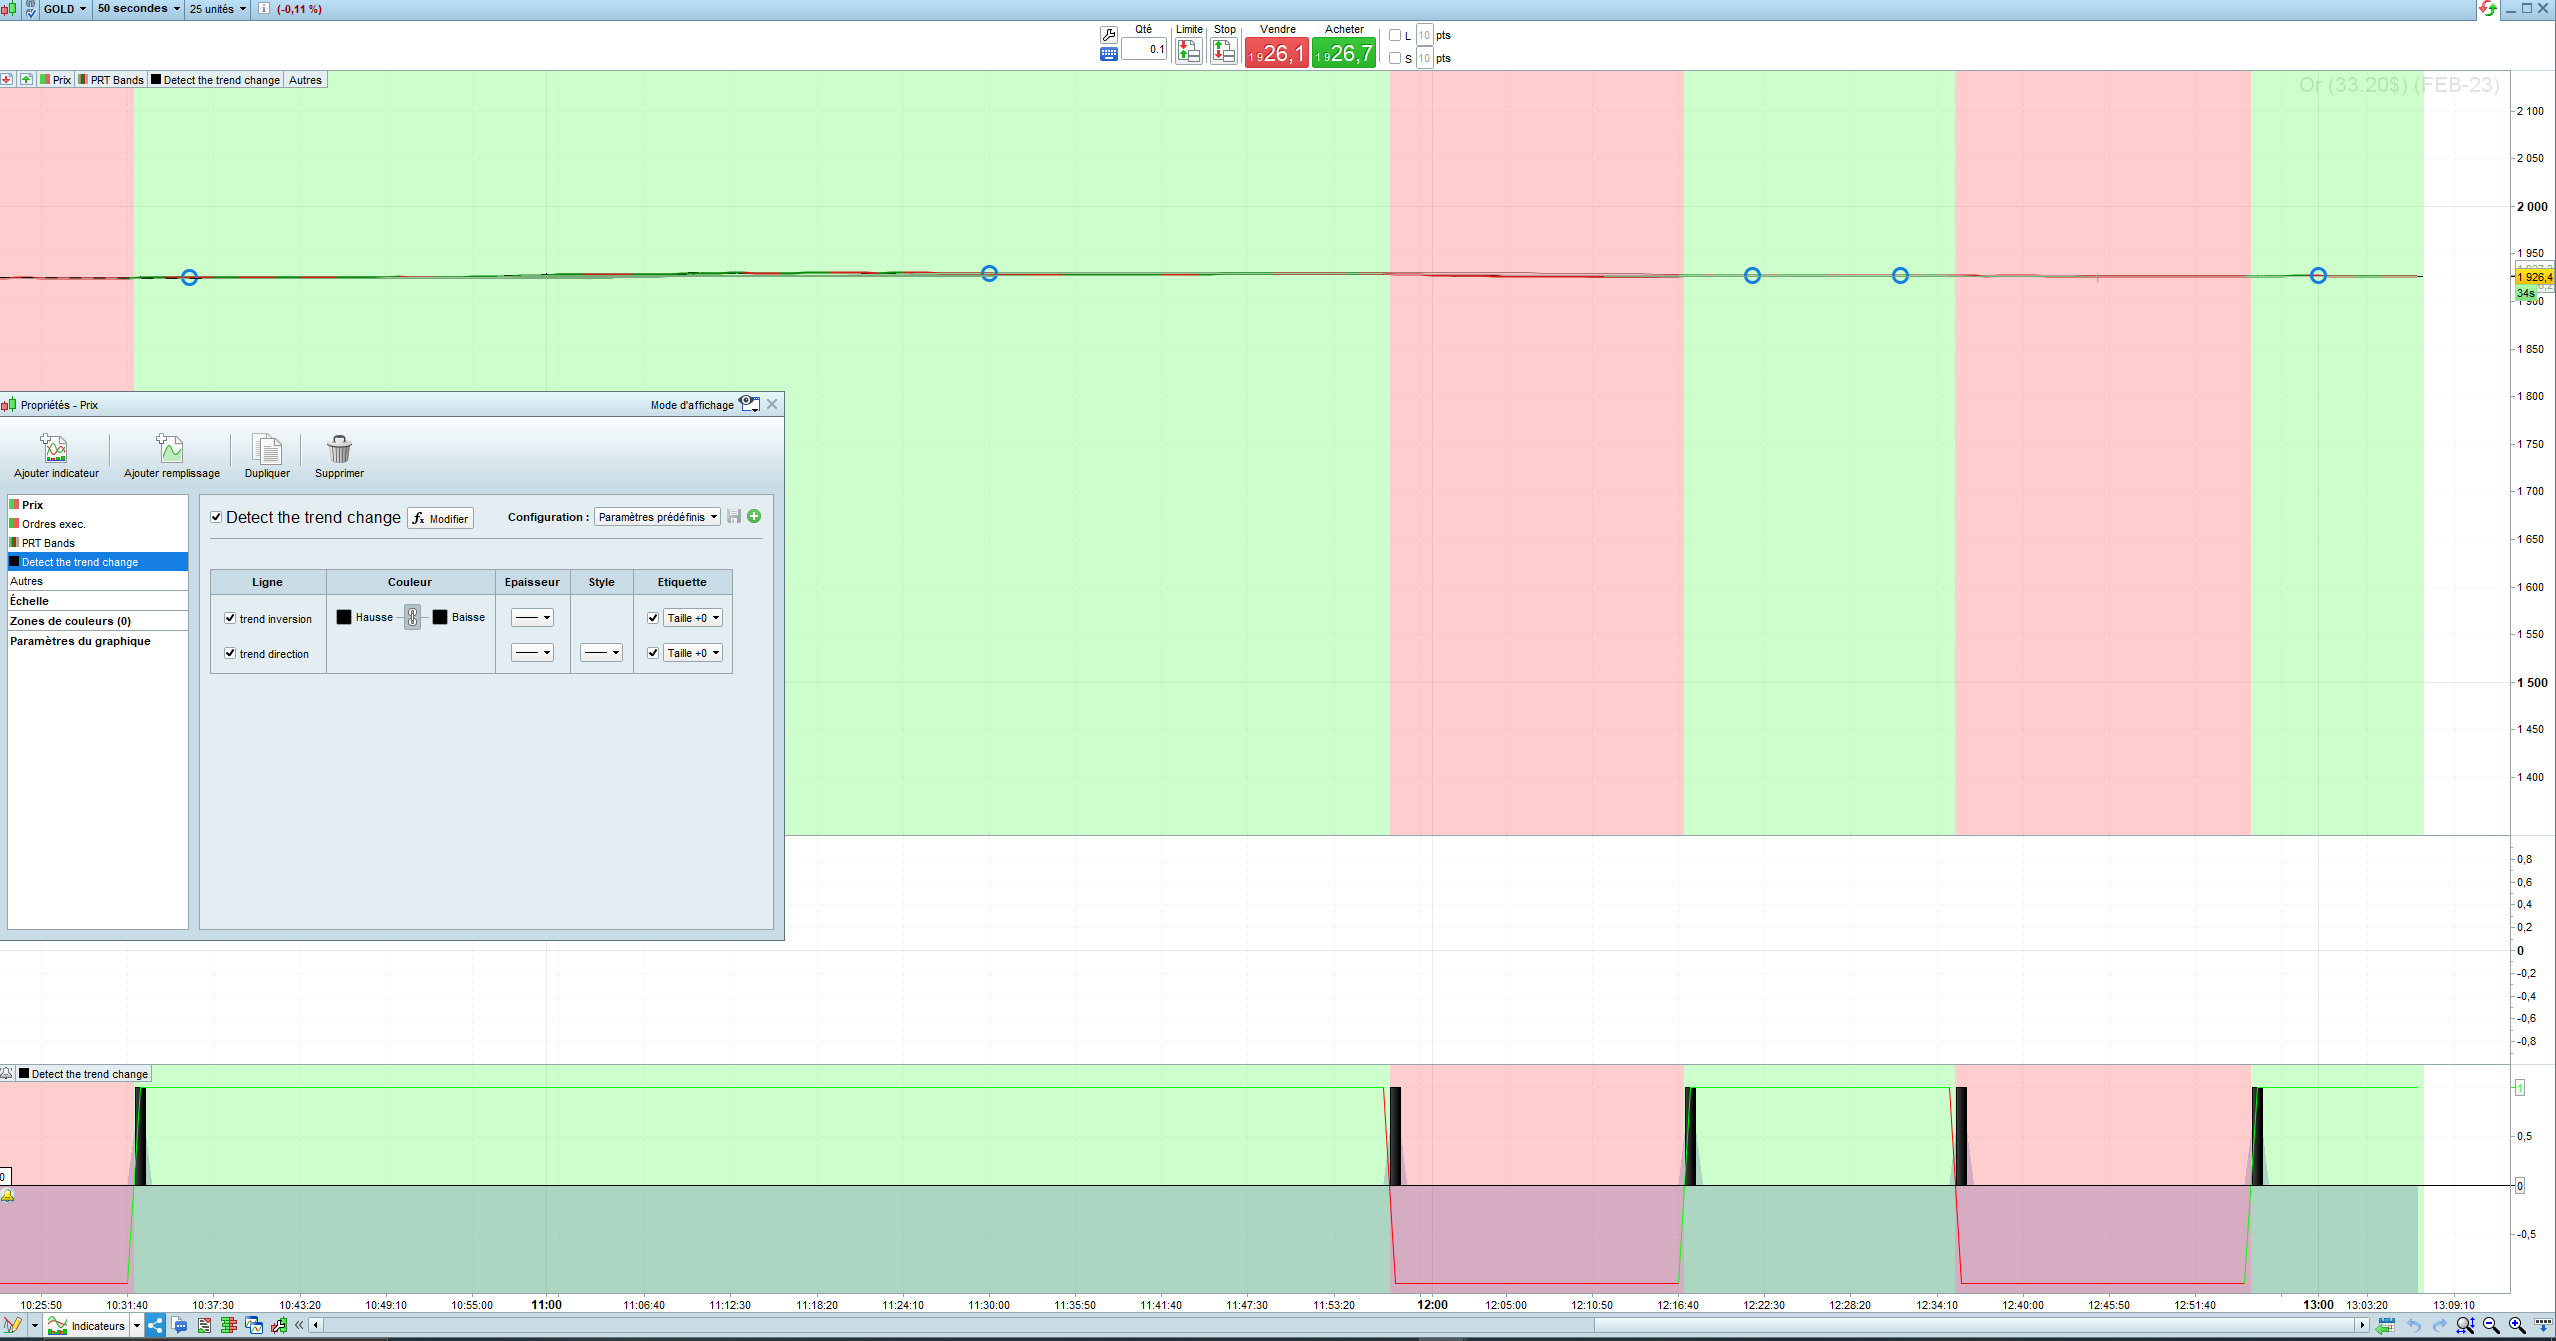Zoom in with the plus magnifier
Image resolution: width=2556 pixels, height=1341 pixels.
coord(2517,1325)
